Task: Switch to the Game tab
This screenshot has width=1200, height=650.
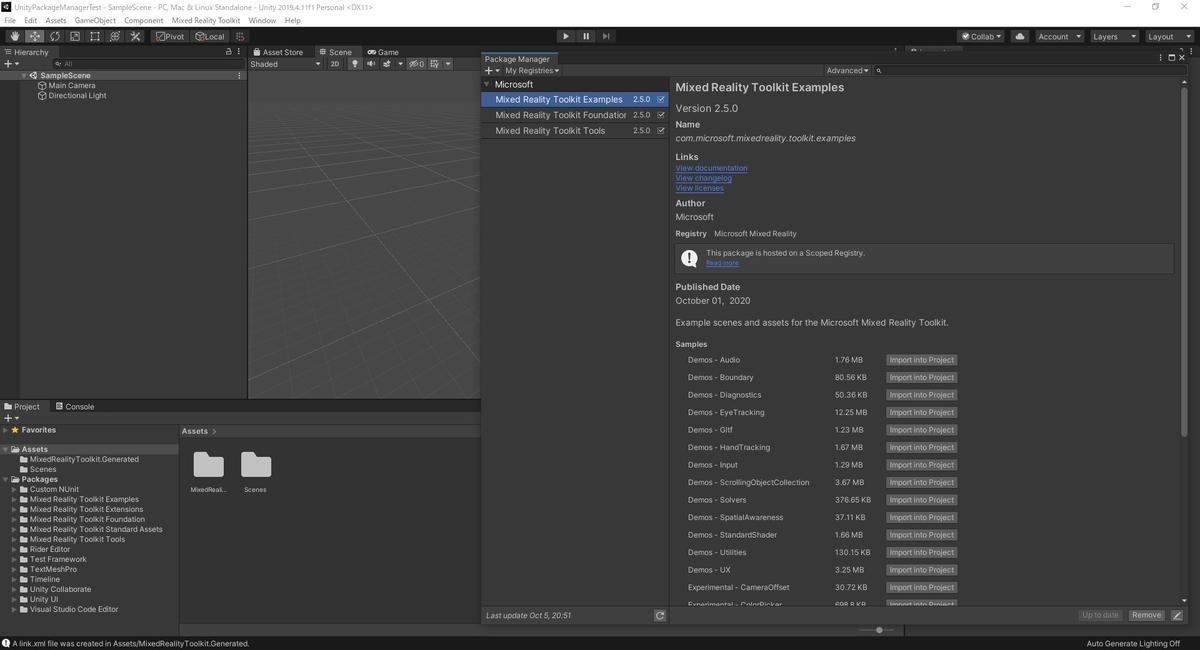Action: tap(383, 52)
